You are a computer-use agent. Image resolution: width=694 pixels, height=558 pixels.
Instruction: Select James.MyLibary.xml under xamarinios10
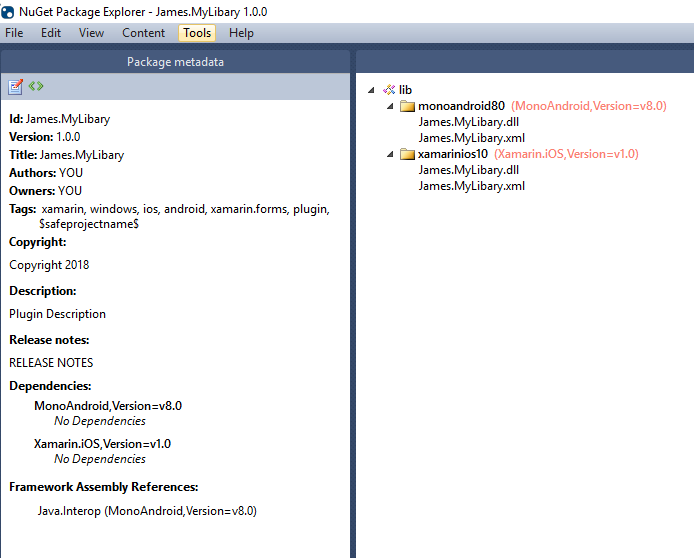pyautogui.click(x=472, y=185)
